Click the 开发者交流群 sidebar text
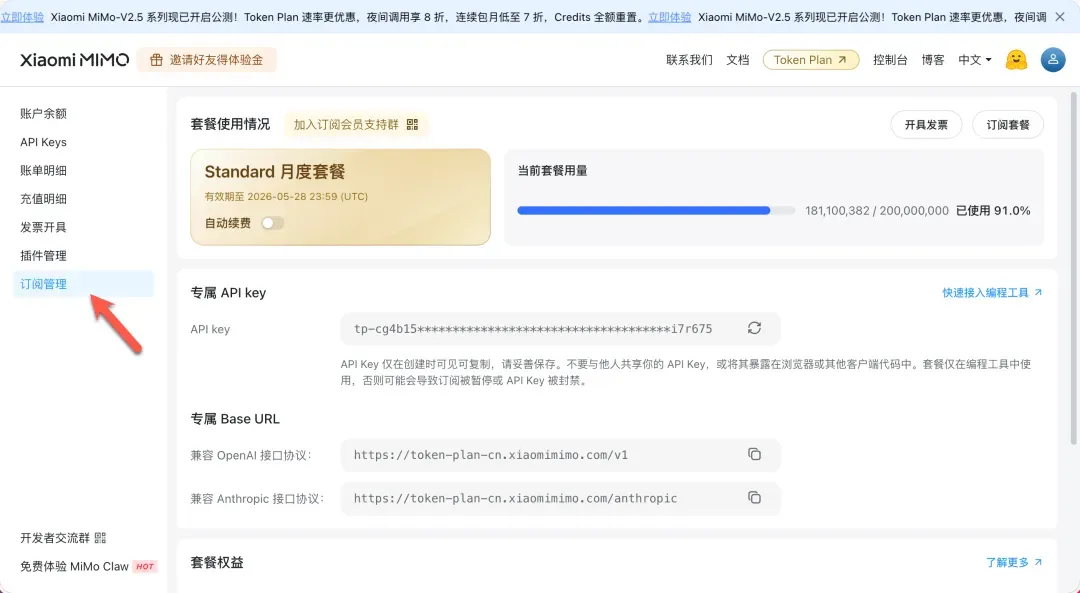Image resolution: width=1080 pixels, height=593 pixels. 55,538
